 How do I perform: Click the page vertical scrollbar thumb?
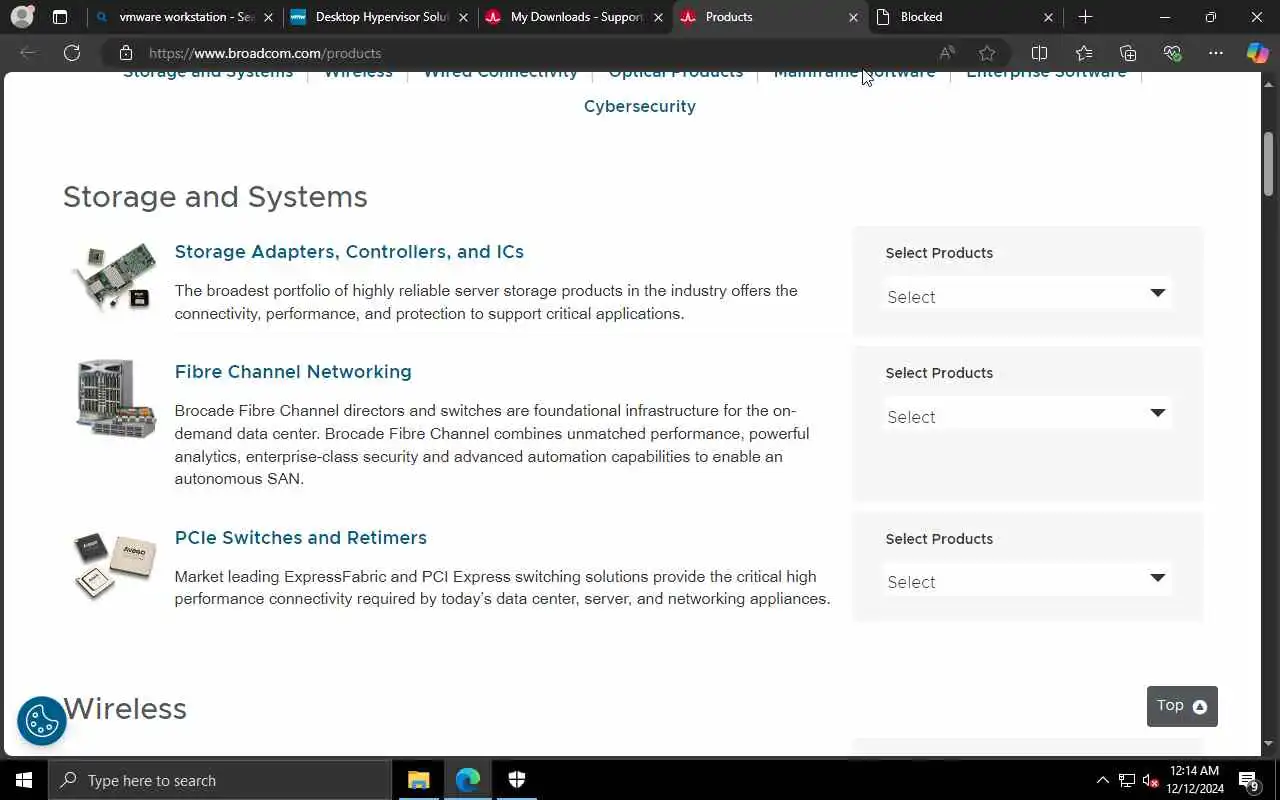point(1268,162)
